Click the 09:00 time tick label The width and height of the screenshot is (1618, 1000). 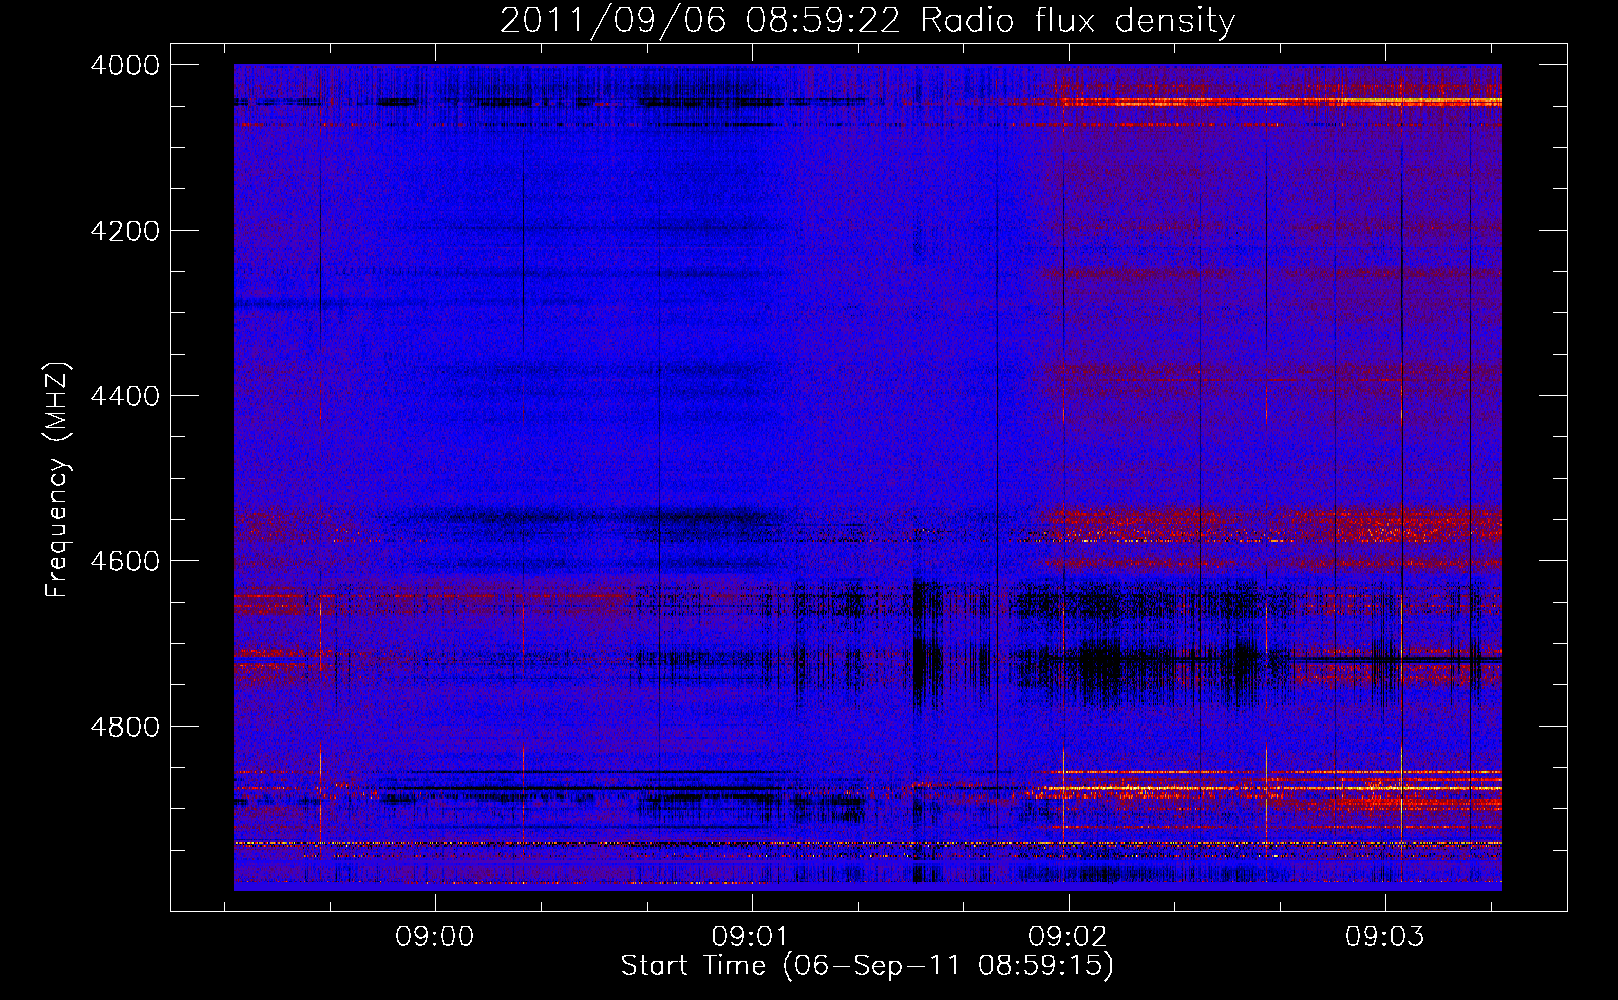point(435,937)
